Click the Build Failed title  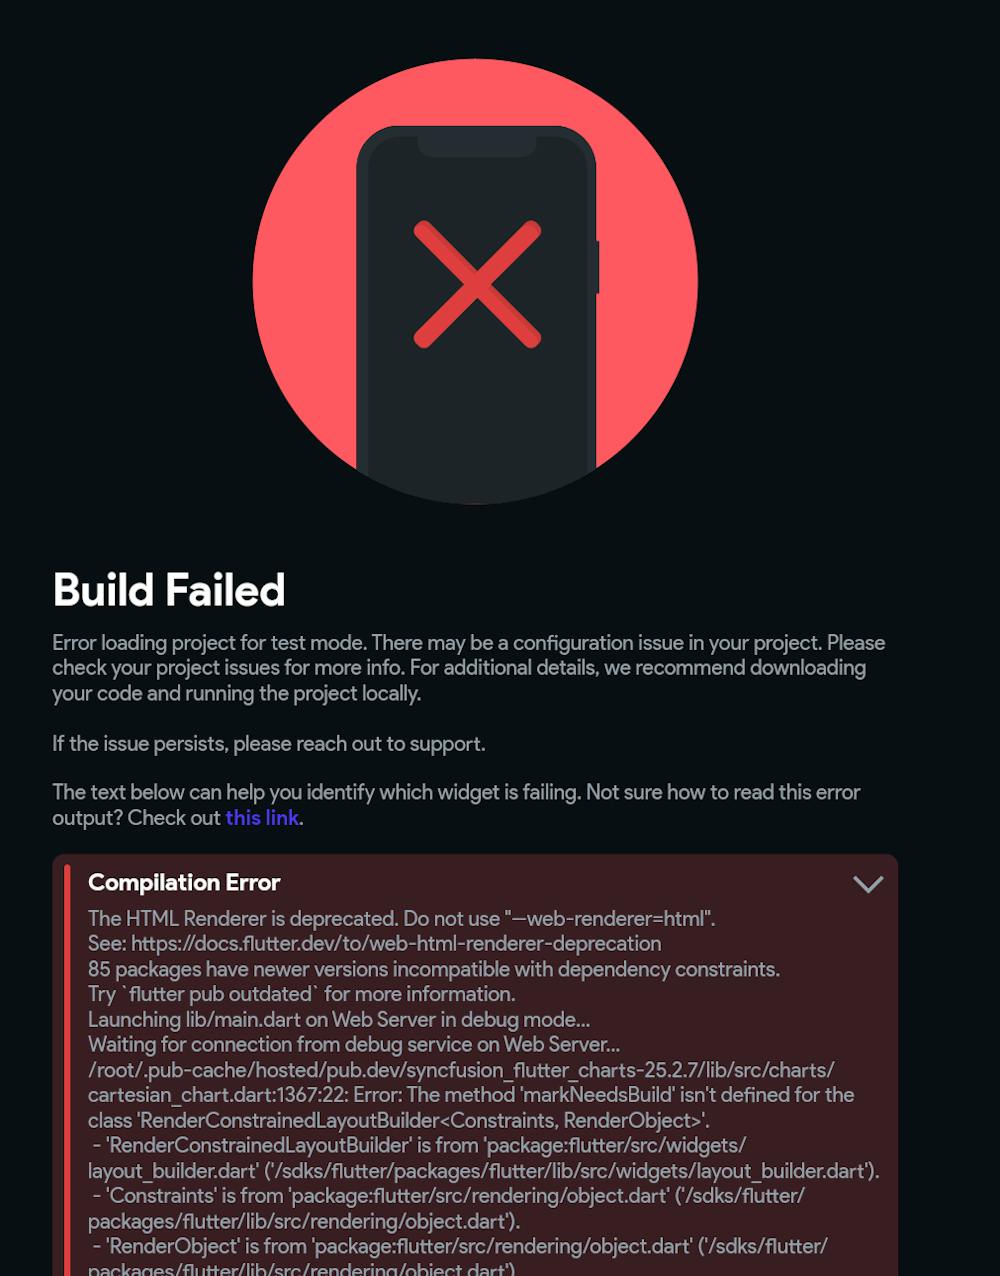click(x=169, y=590)
